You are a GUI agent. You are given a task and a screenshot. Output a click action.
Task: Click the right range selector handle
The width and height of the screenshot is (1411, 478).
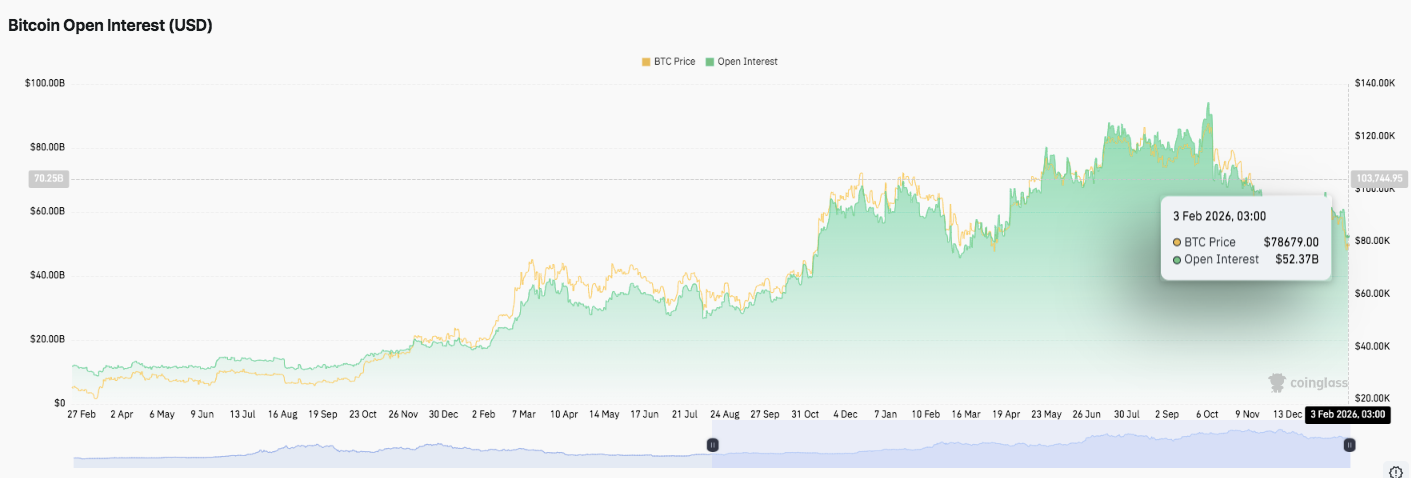(1349, 445)
